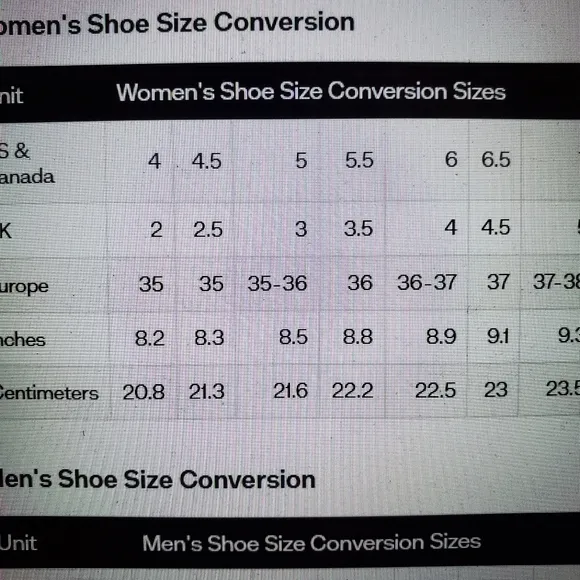Select the Europe size 37 cell
Image resolution: width=580 pixels, height=580 pixels.
pyautogui.click(x=498, y=282)
